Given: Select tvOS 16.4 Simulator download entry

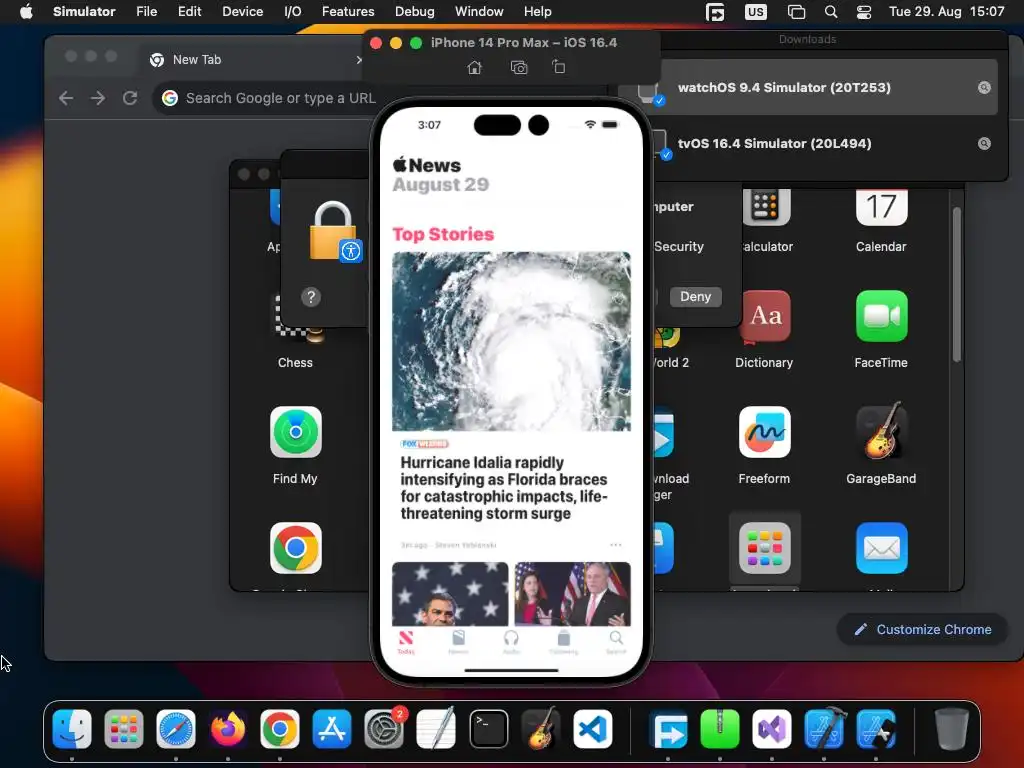Looking at the screenshot, I should [807, 144].
